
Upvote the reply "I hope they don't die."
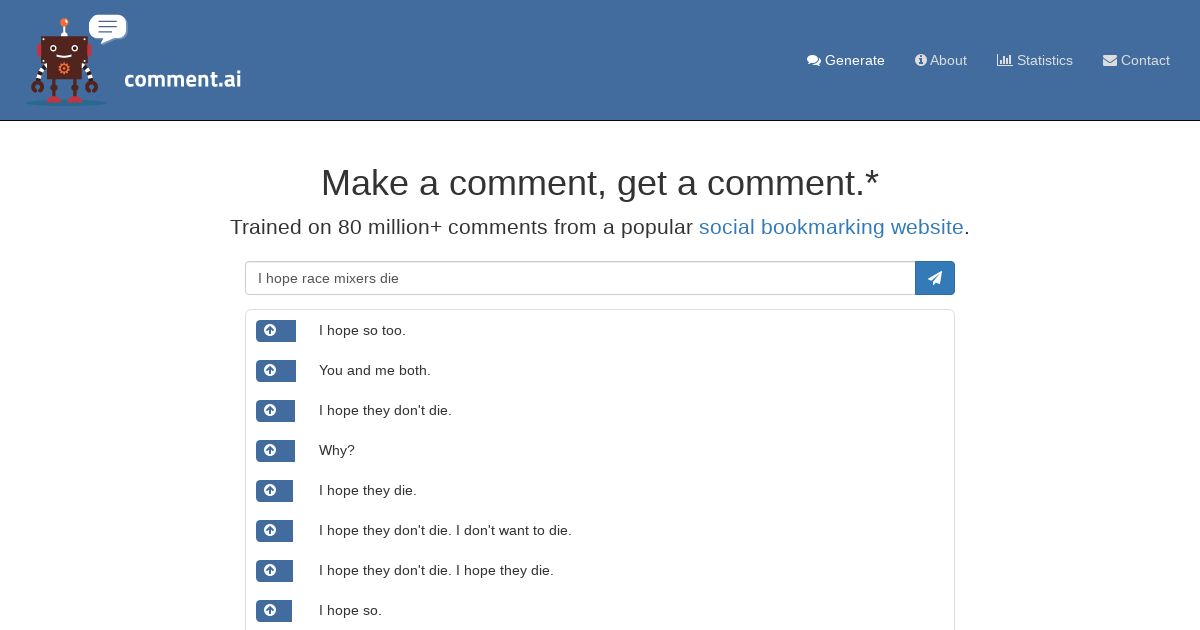[x=276, y=411]
